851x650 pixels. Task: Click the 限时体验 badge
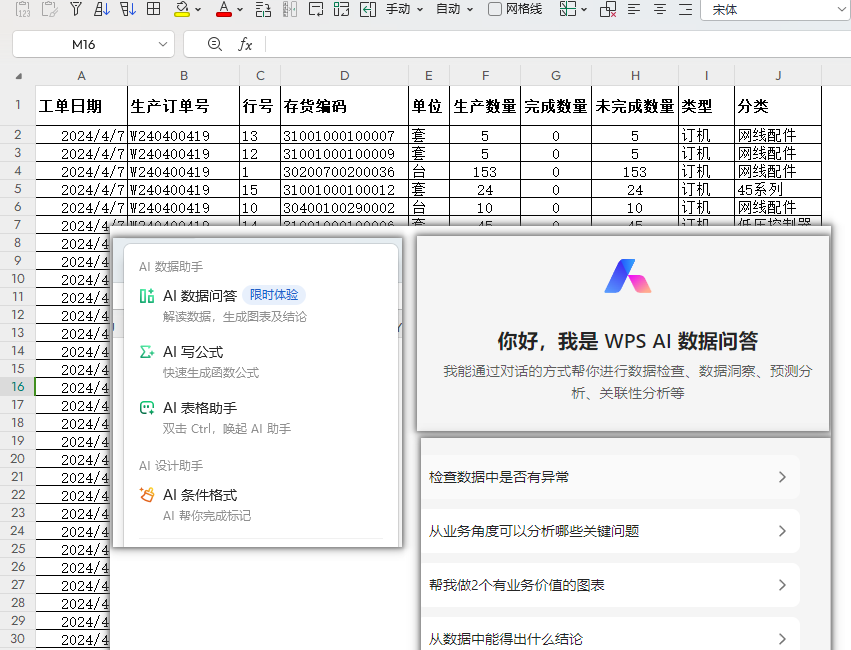tap(274, 295)
